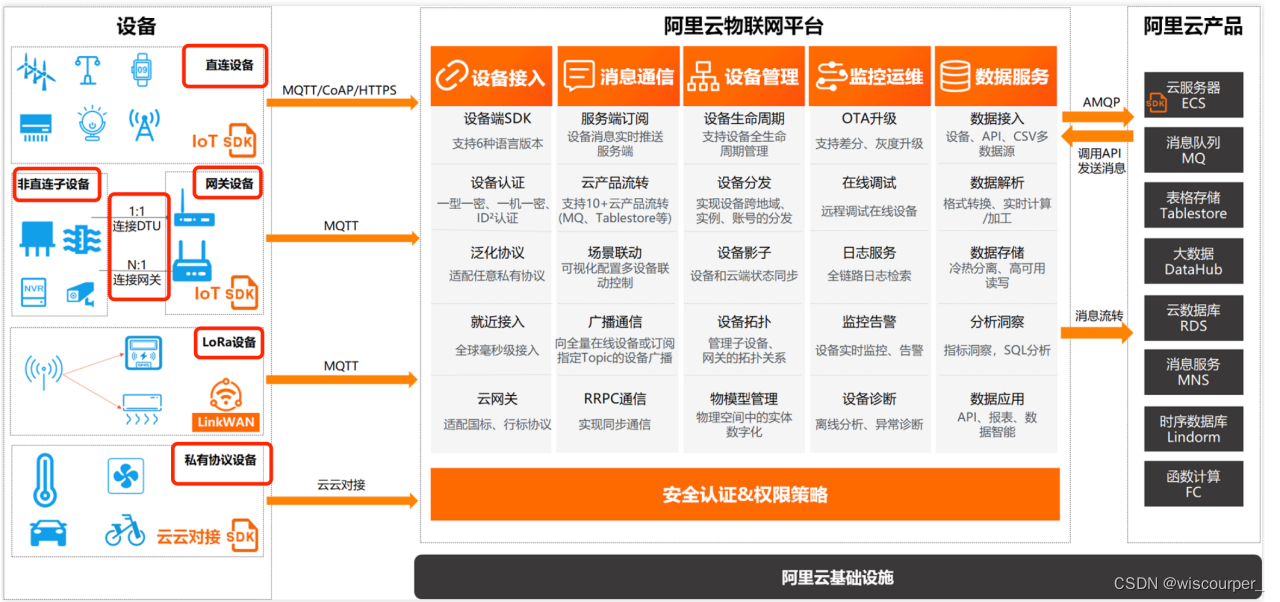Click the 云云对接 SDK icon
Viewport: 1280px width, 602px height.
pyautogui.click(x=208, y=536)
